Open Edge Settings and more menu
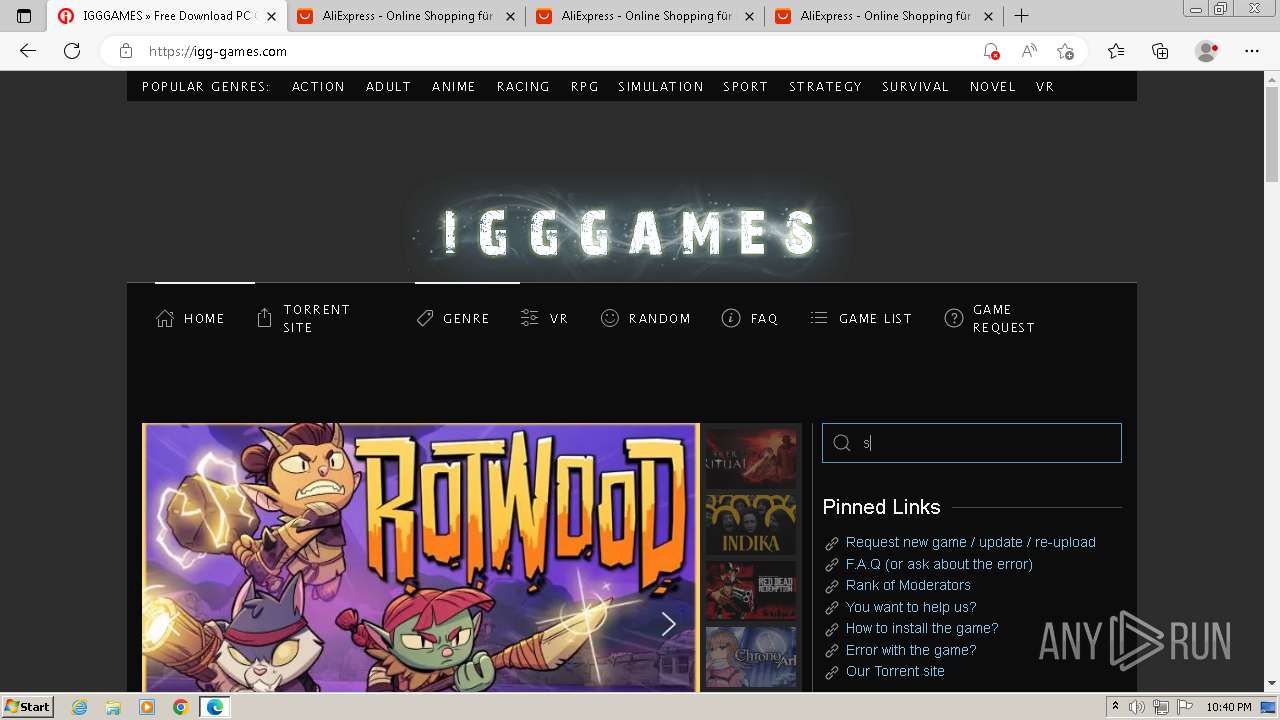This screenshot has height=720, width=1280. (1252, 51)
